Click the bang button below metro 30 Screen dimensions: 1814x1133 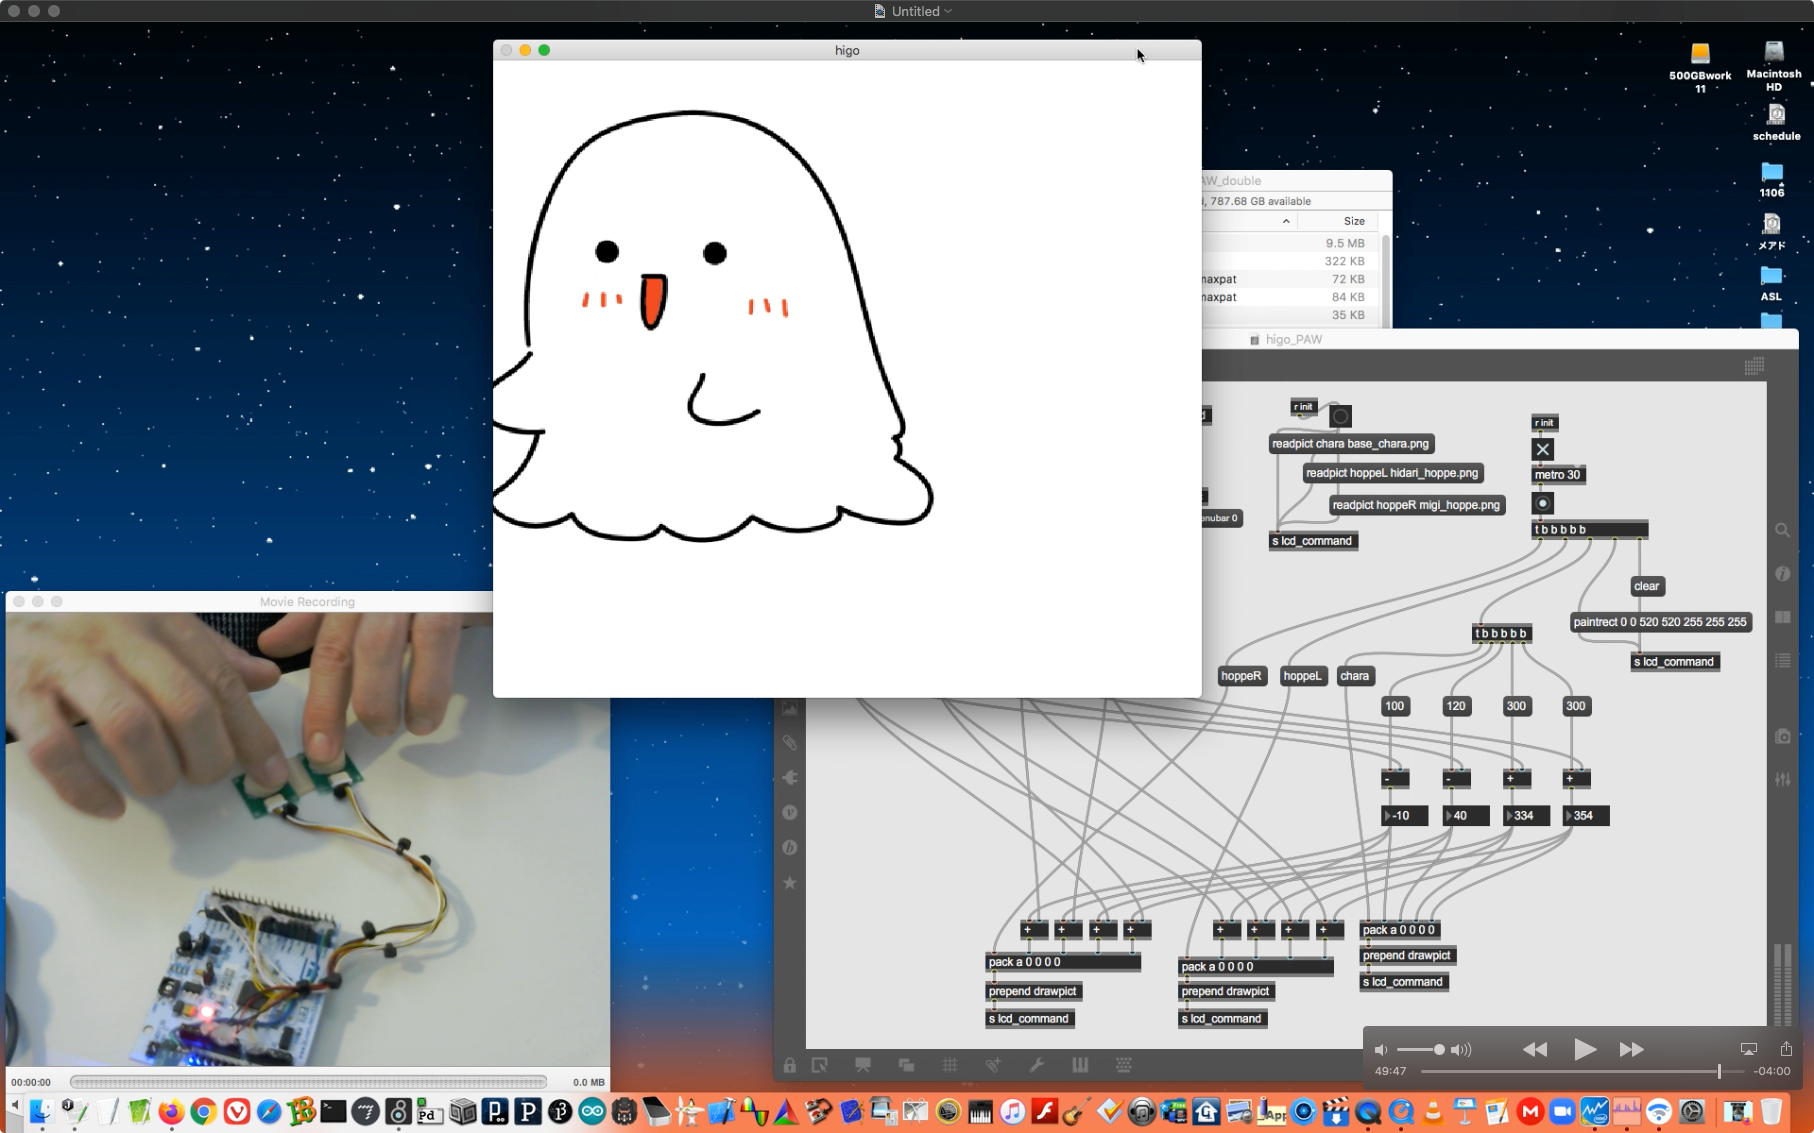tap(1542, 503)
